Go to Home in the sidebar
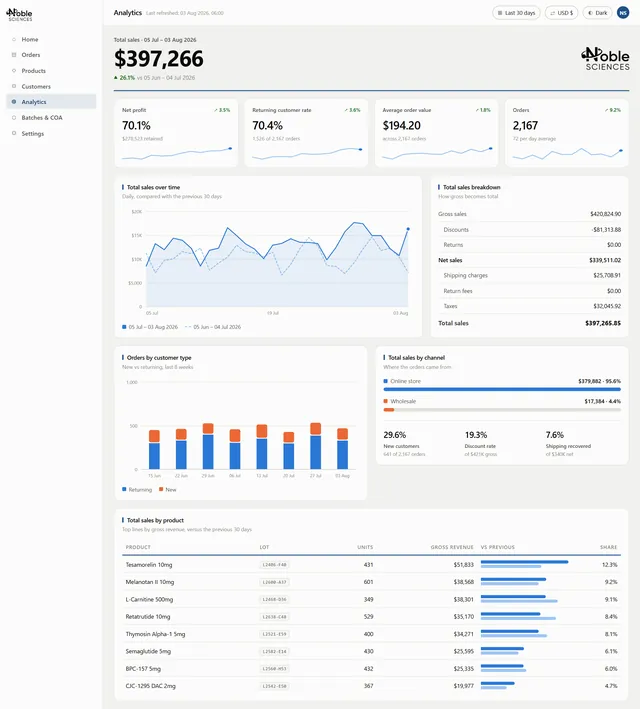 (x=30, y=39)
